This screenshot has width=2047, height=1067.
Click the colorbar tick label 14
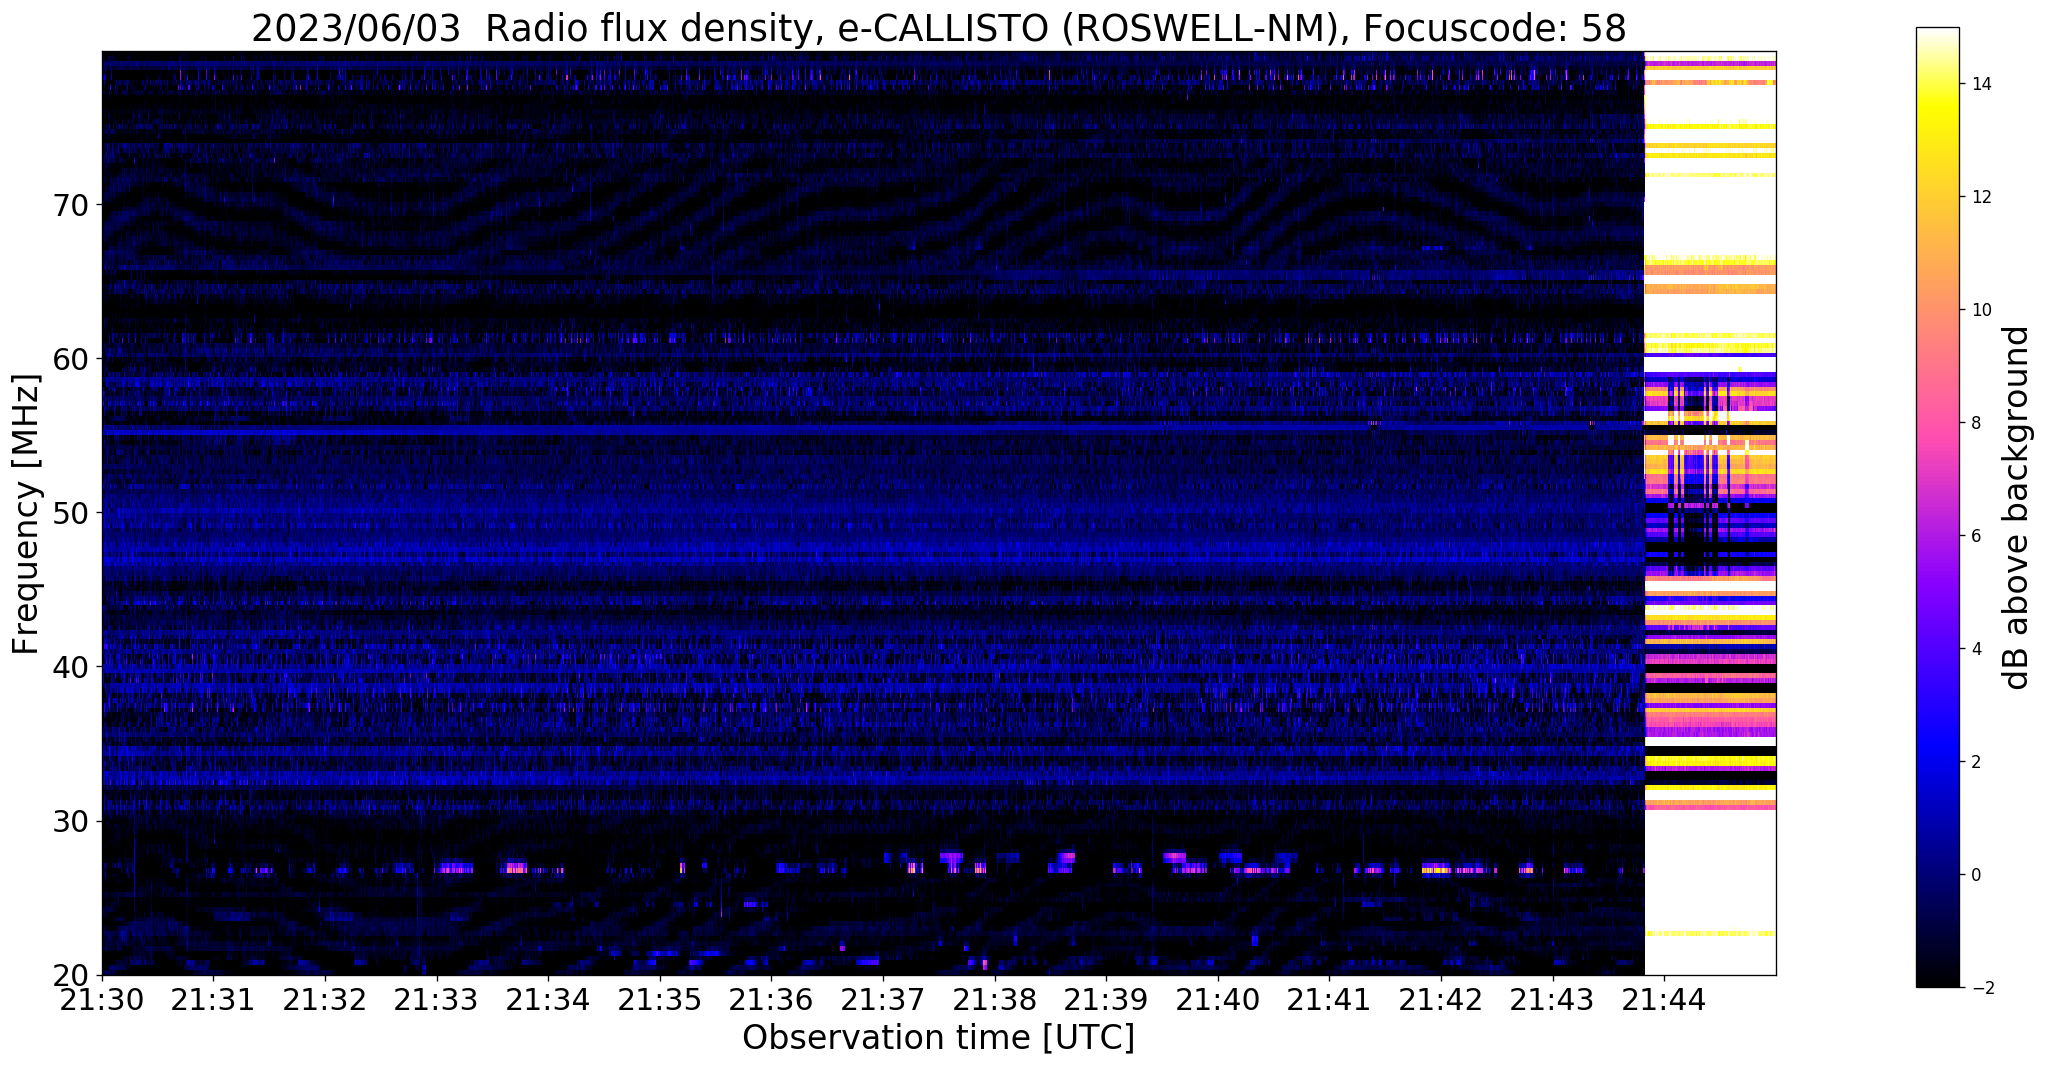[1980, 84]
